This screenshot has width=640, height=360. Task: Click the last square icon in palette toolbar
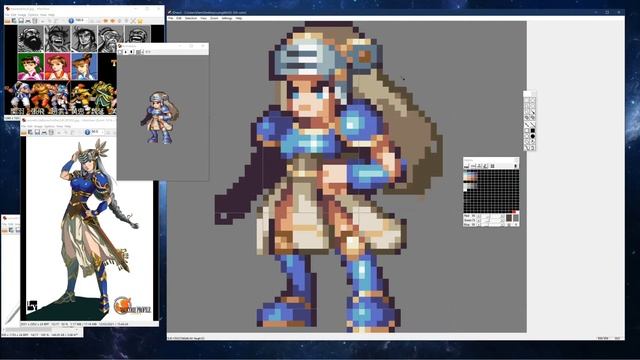pos(492,166)
